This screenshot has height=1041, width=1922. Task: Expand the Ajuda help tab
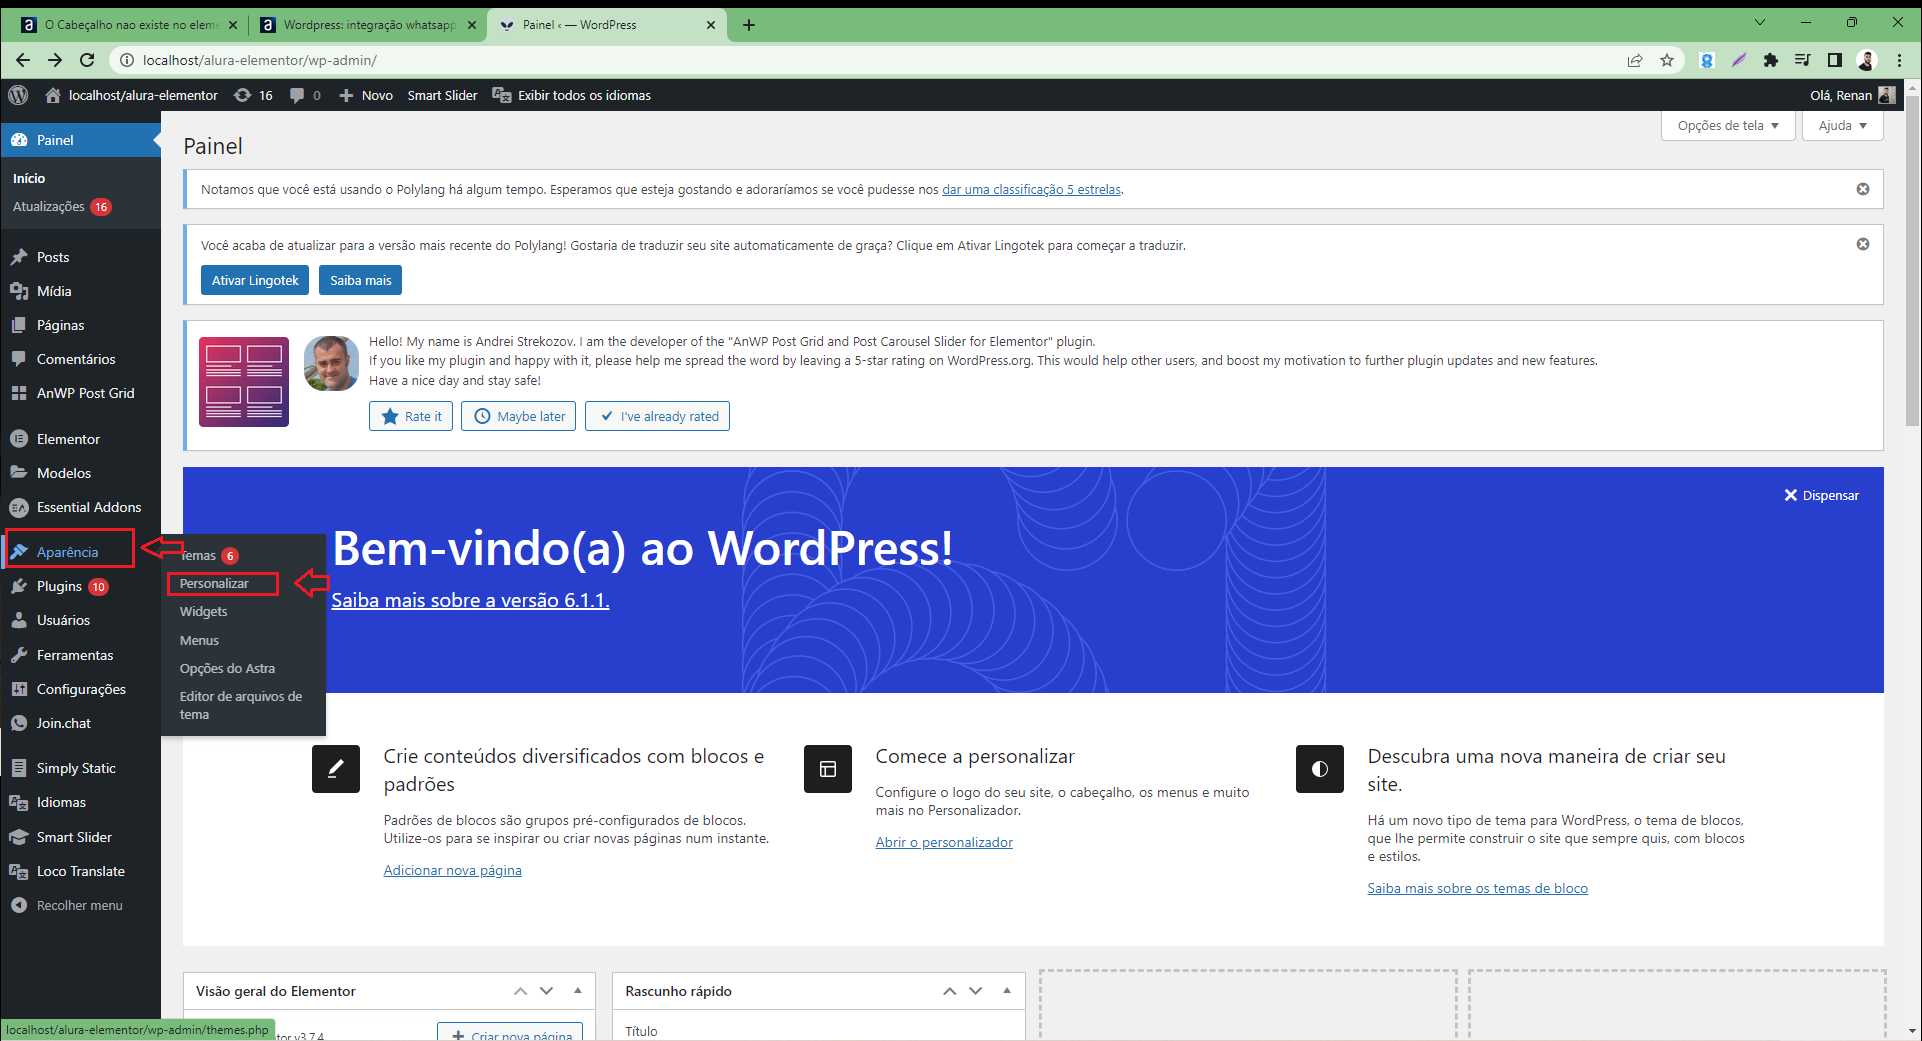tap(1842, 125)
